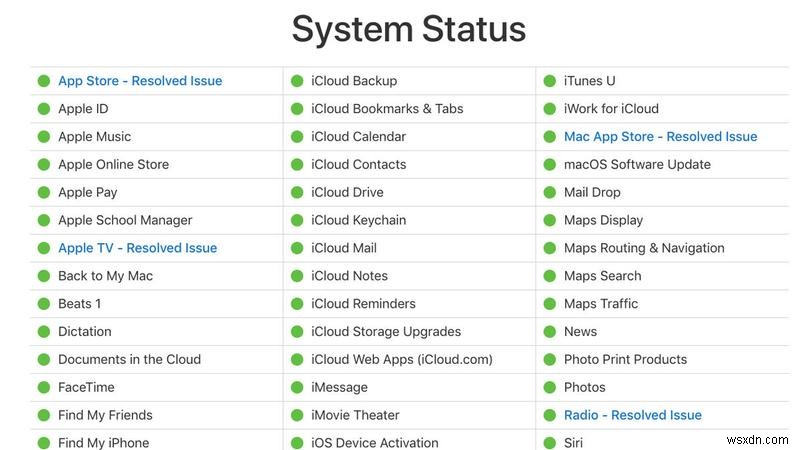The height and width of the screenshot is (450, 800).
Task: Click the green status dot beside iCloud Calendar
Action: [297, 137]
